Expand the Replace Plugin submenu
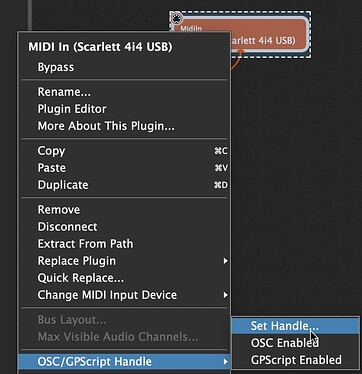 coord(125,261)
